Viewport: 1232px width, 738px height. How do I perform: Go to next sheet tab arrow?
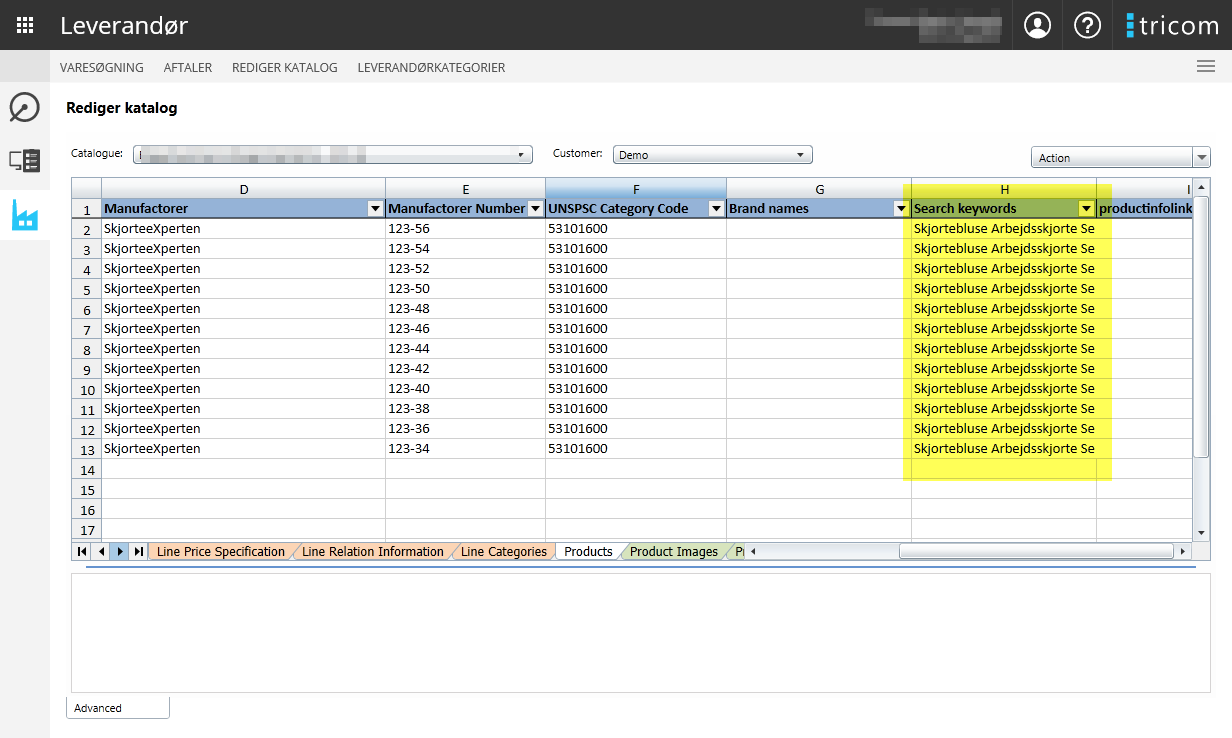[x=119, y=551]
